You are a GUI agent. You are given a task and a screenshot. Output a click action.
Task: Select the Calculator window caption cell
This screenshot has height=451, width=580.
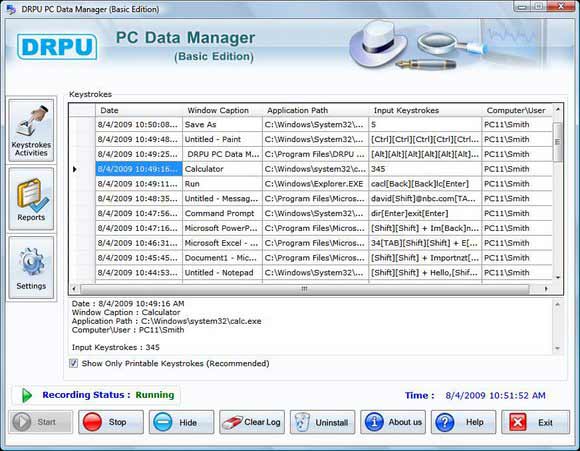tap(222, 169)
